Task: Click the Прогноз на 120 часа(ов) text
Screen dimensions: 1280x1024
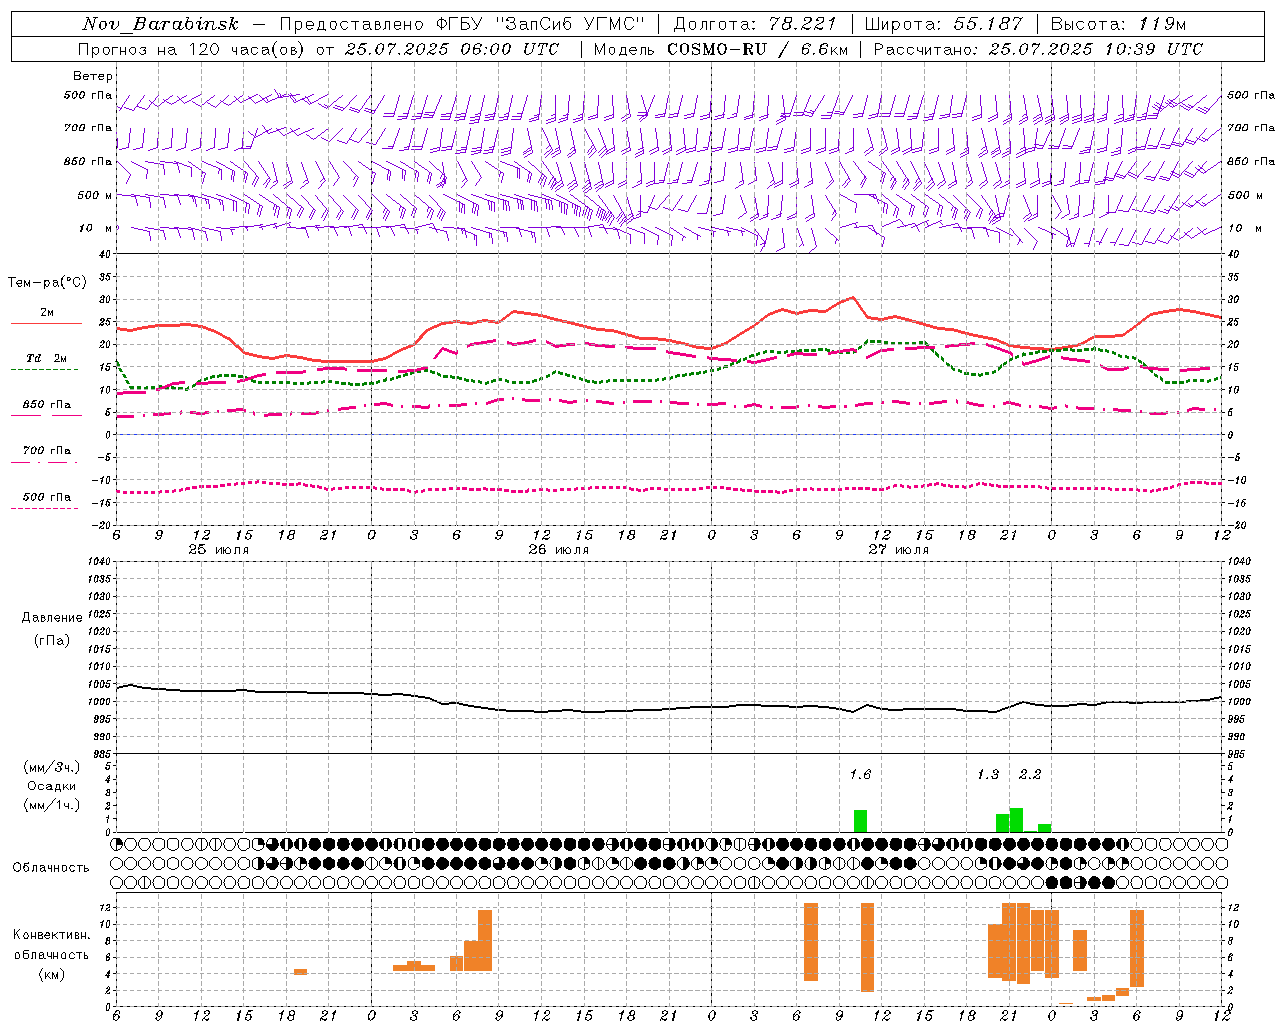Action: 193,49
